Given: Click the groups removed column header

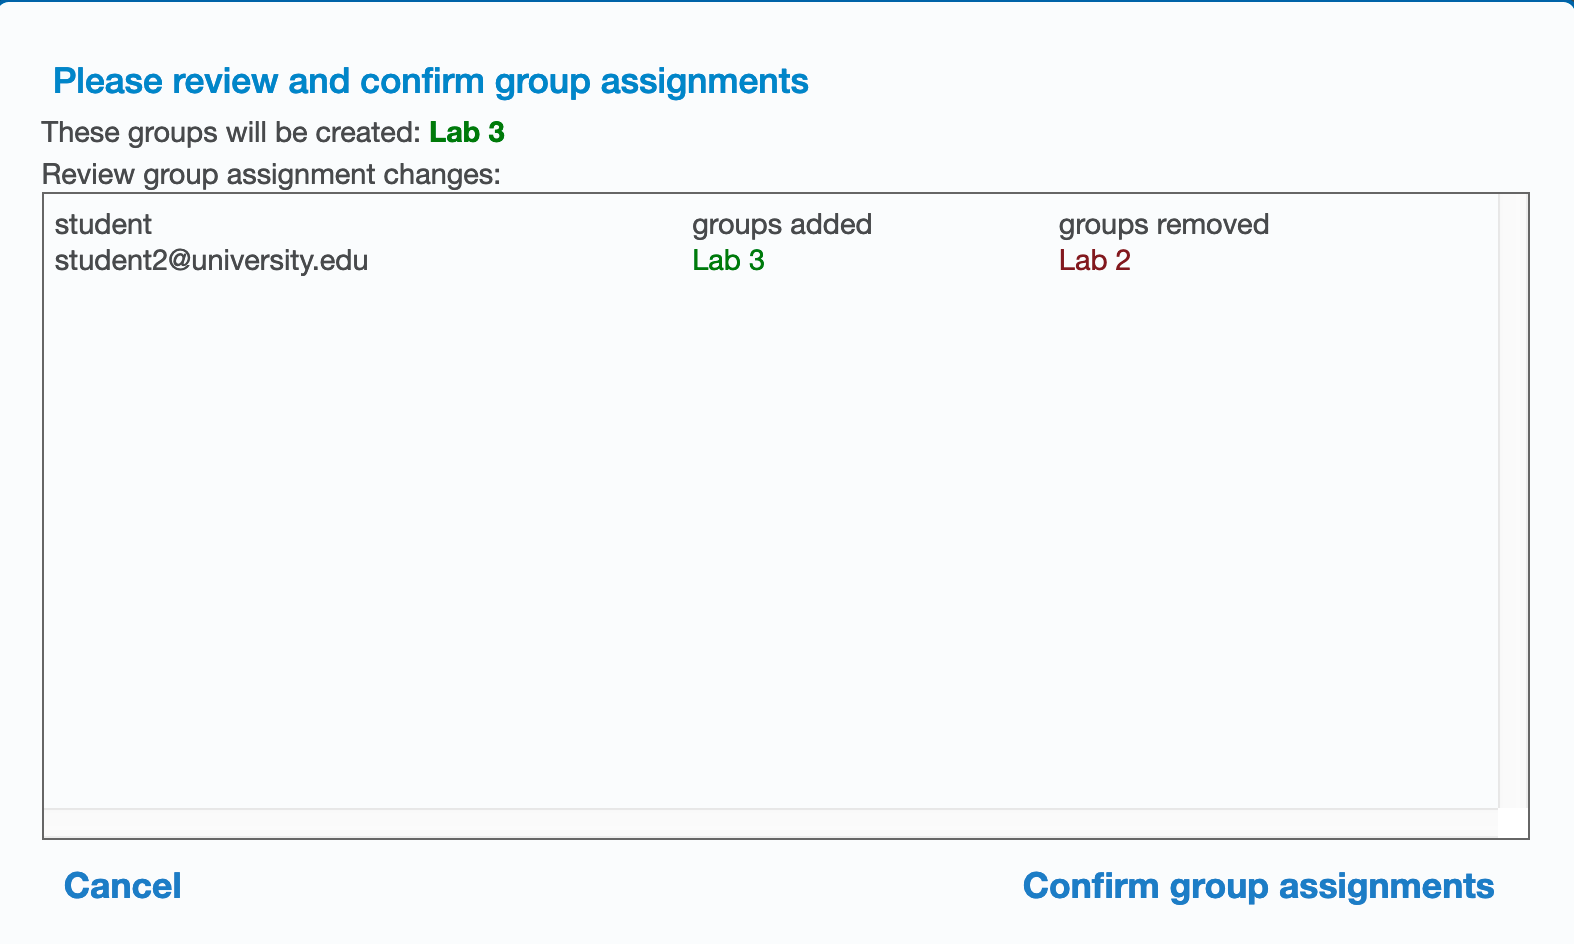Looking at the screenshot, I should (x=1164, y=224).
